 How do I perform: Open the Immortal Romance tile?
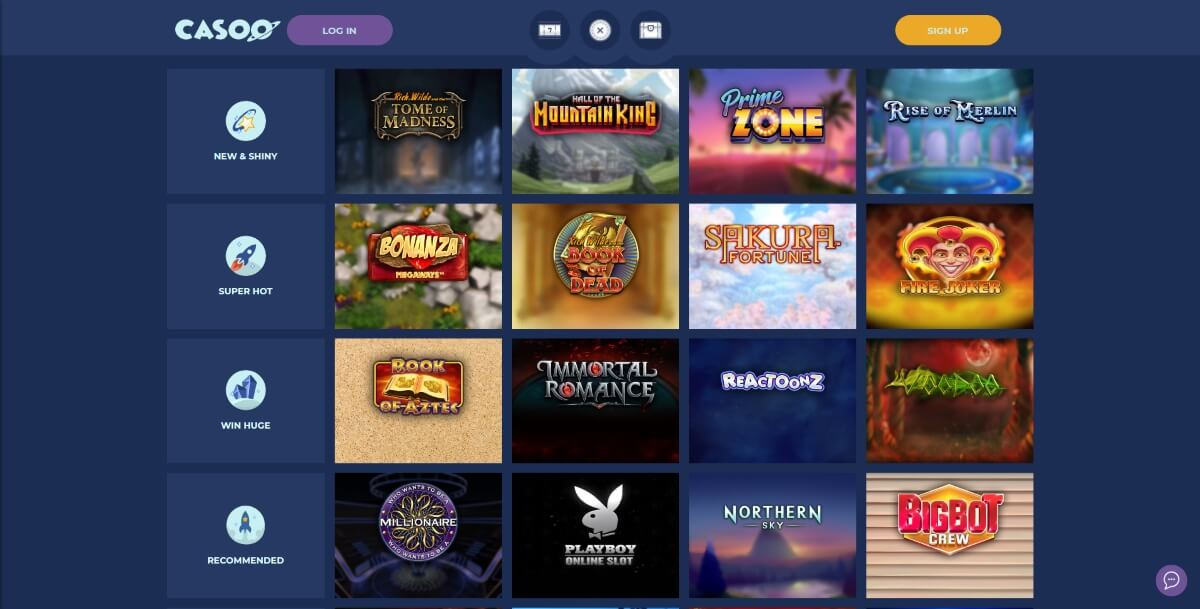[595, 400]
